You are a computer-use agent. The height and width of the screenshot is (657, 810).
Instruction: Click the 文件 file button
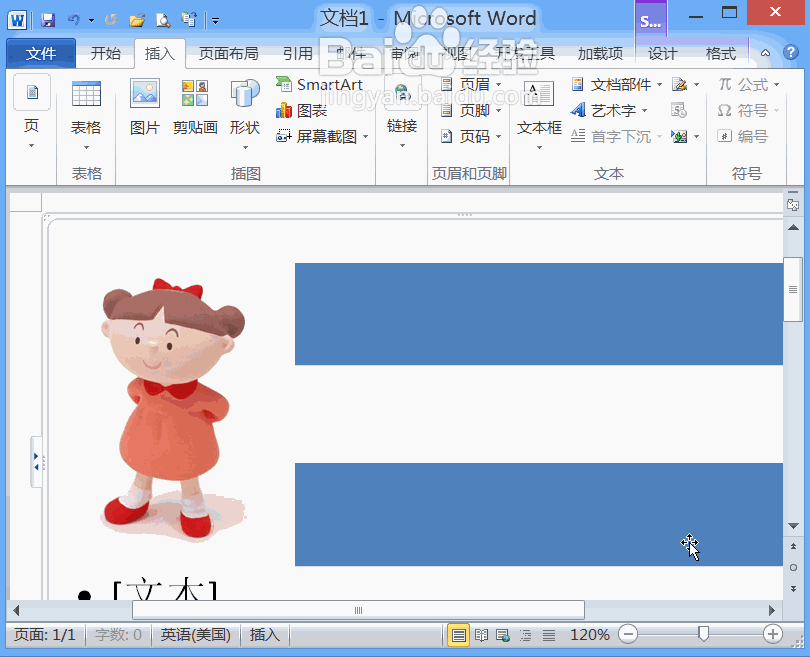coord(41,54)
